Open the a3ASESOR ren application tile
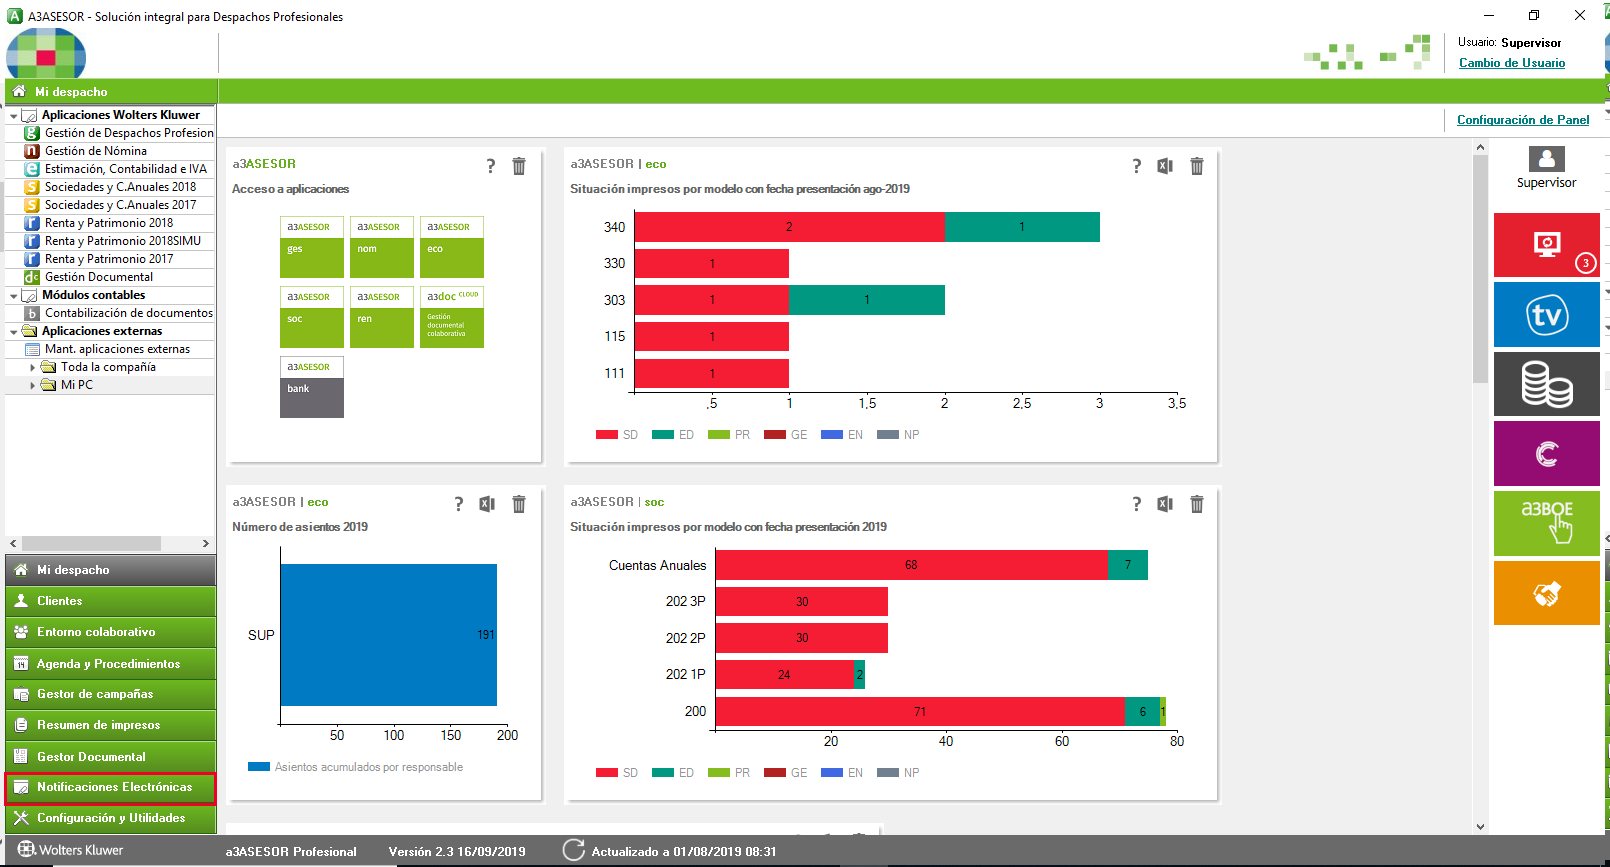 (382, 317)
